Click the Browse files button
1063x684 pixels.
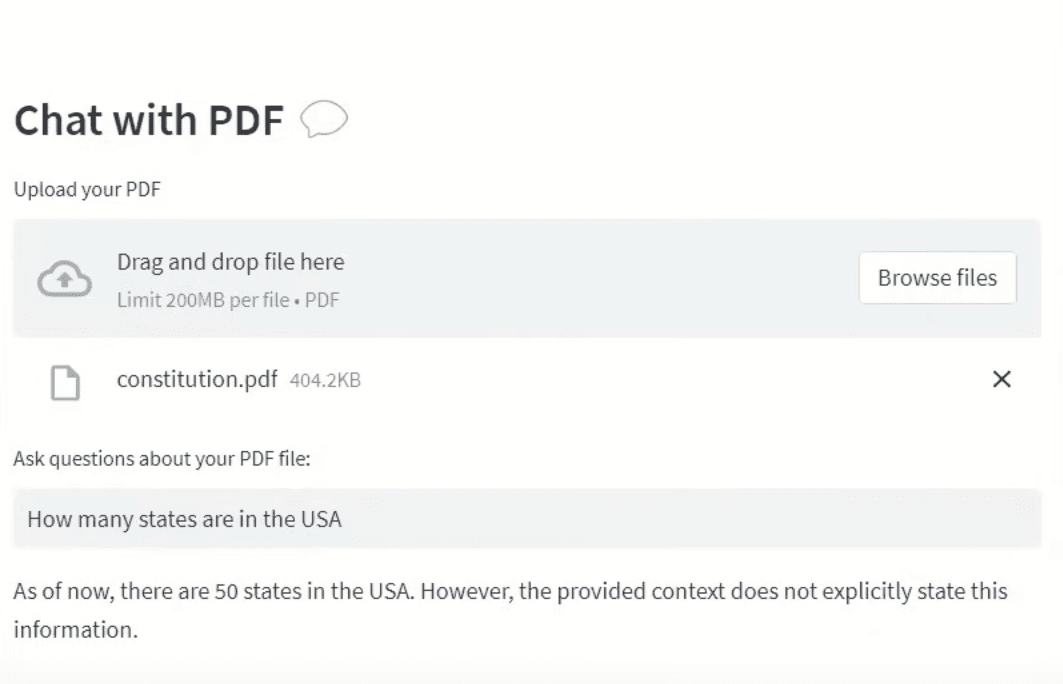click(937, 278)
